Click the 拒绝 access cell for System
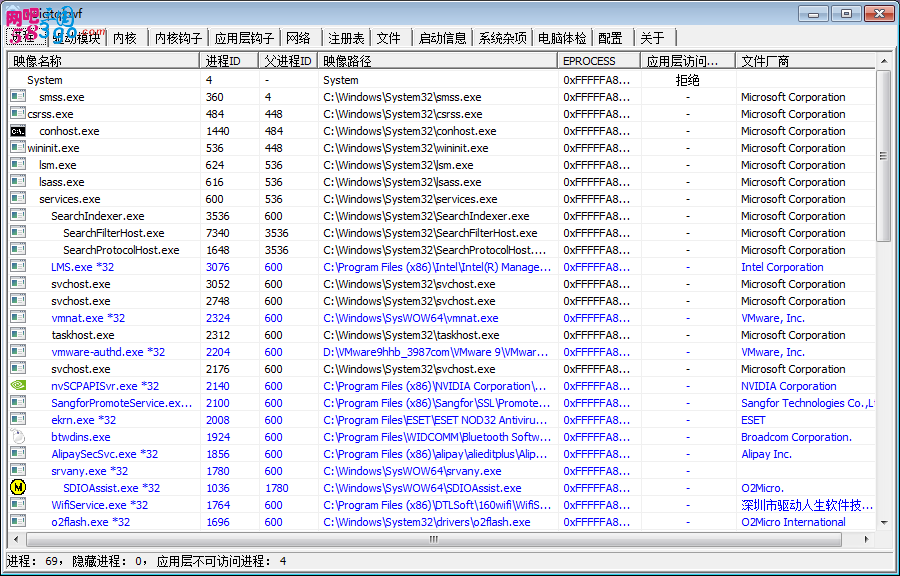This screenshot has height=576, width=900. click(x=687, y=80)
